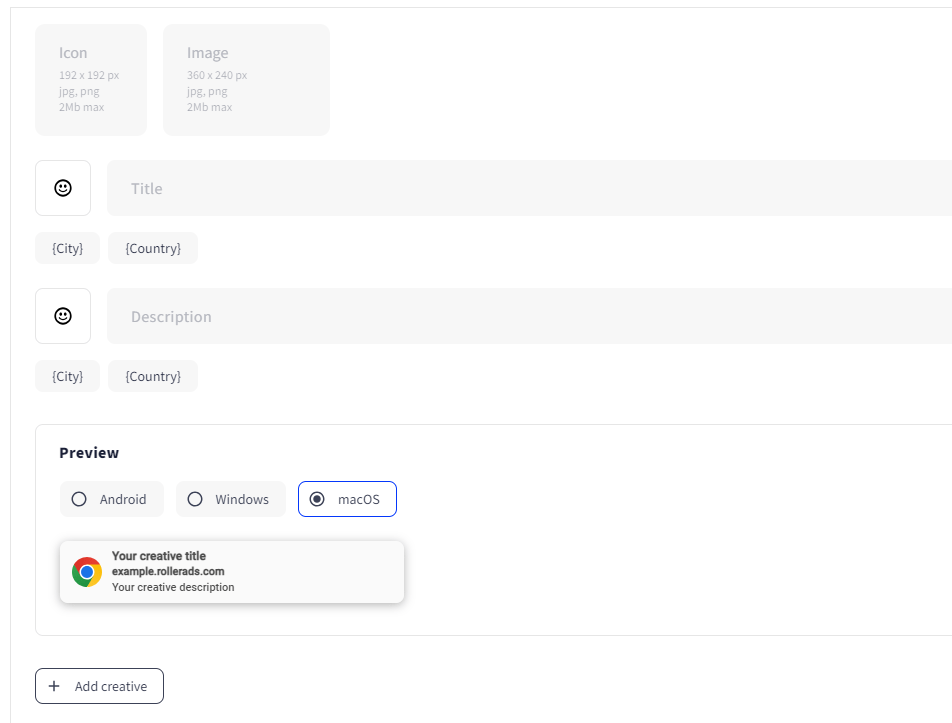Select the Windows preview option
952x723 pixels.
pyautogui.click(x=231, y=499)
